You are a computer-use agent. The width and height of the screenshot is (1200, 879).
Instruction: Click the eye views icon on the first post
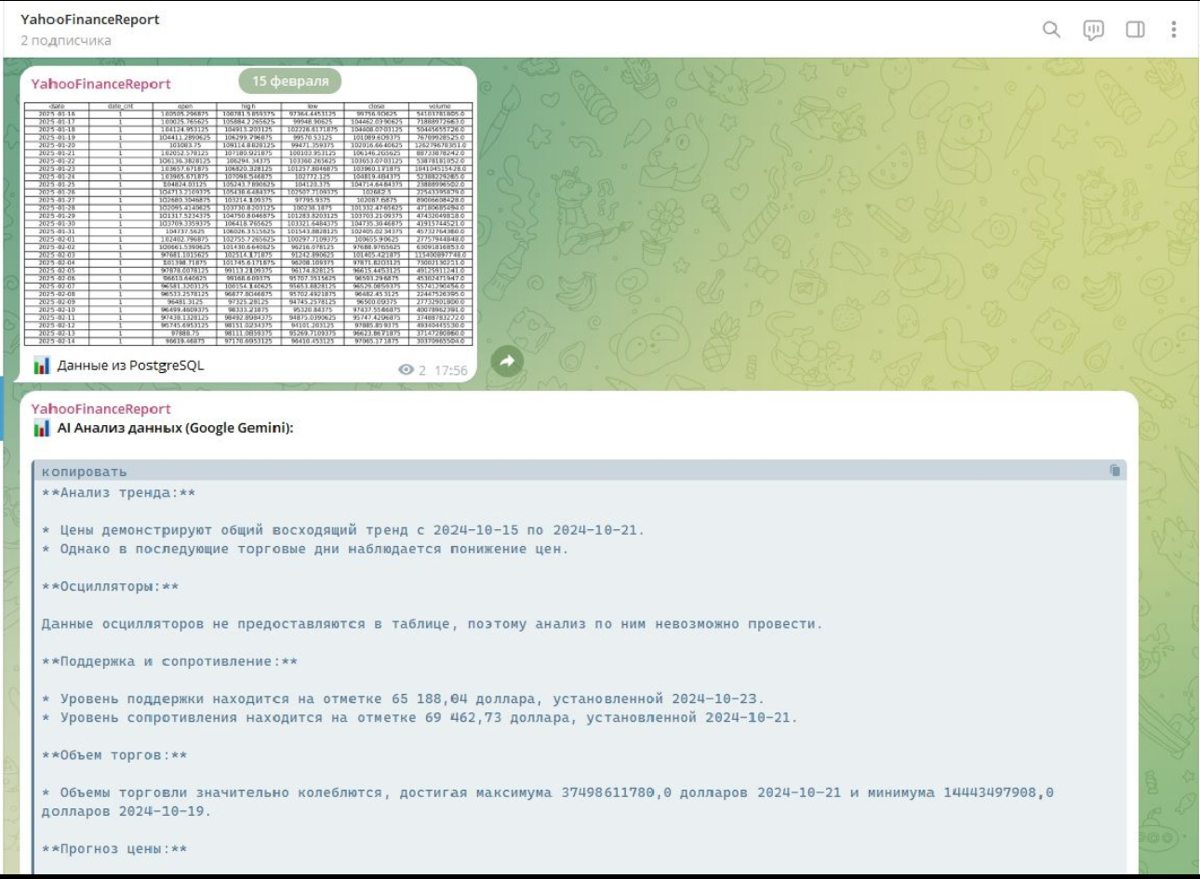click(x=405, y=370)
